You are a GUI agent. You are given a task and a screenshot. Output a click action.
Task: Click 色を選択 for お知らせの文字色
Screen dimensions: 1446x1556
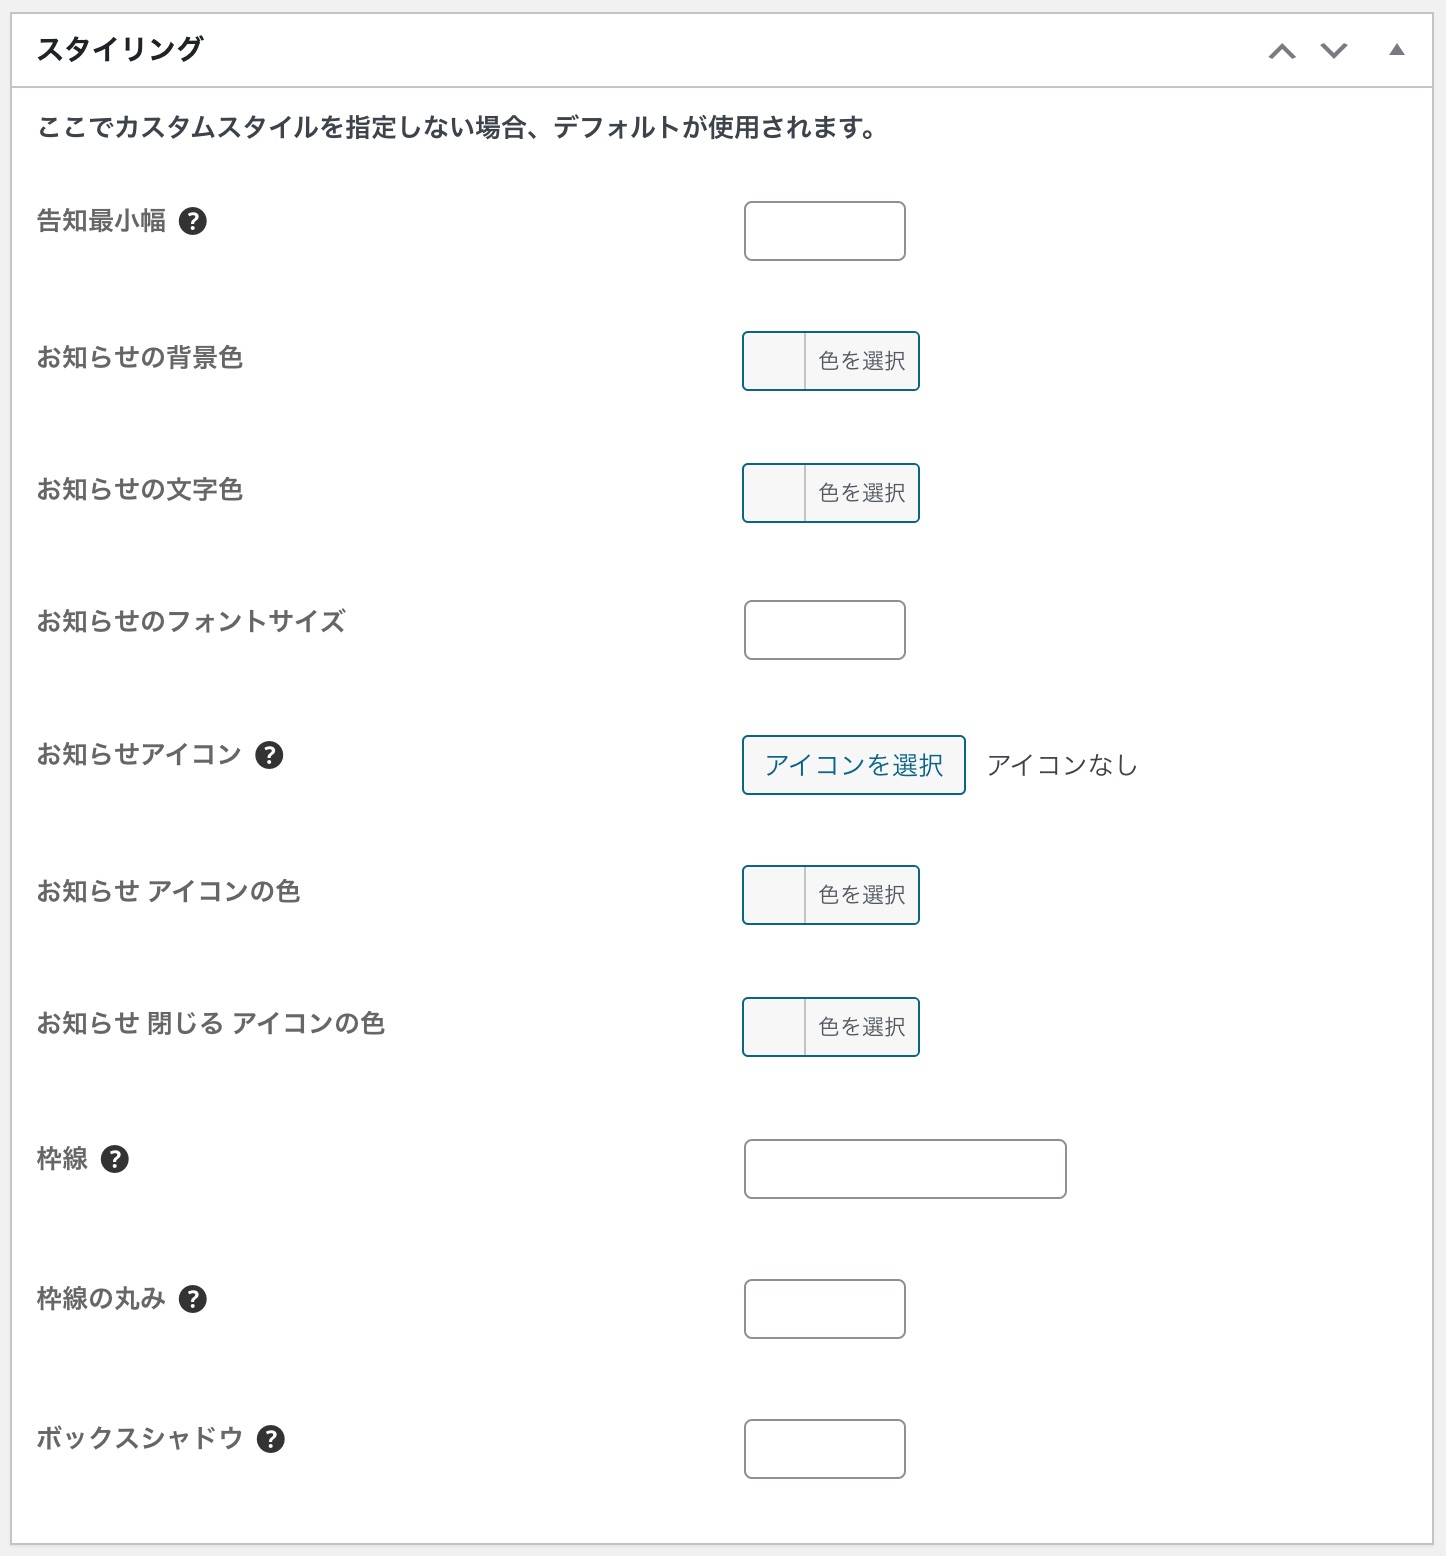pyautogui.click(x=861, y=493)
